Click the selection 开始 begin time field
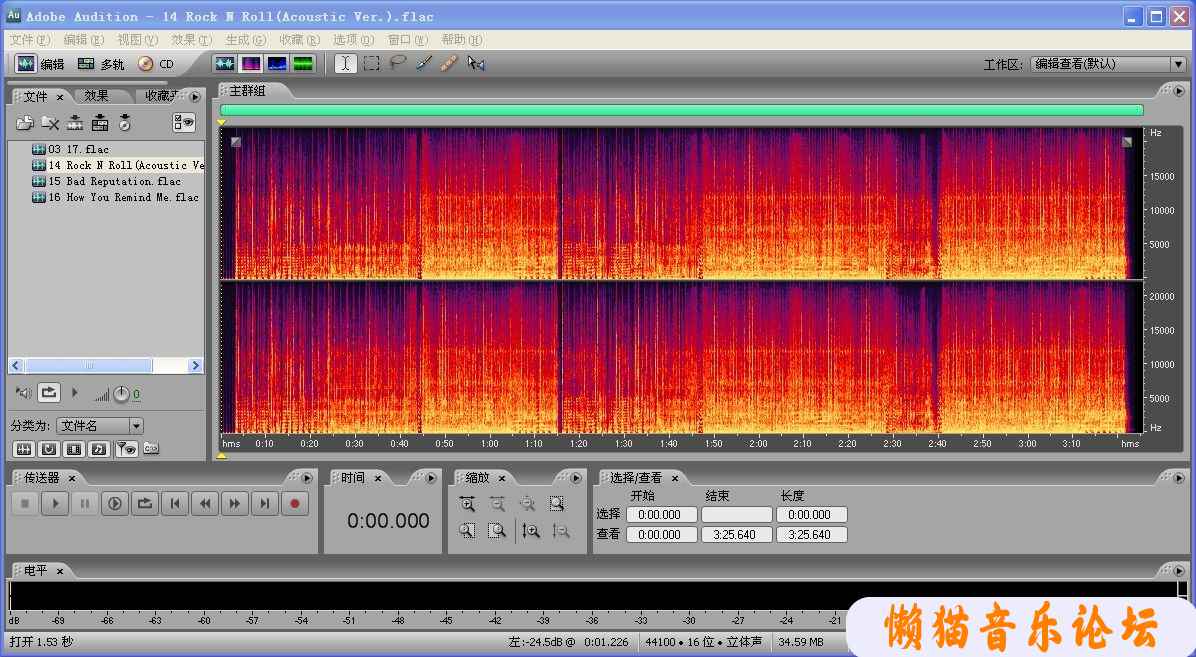 661,515
